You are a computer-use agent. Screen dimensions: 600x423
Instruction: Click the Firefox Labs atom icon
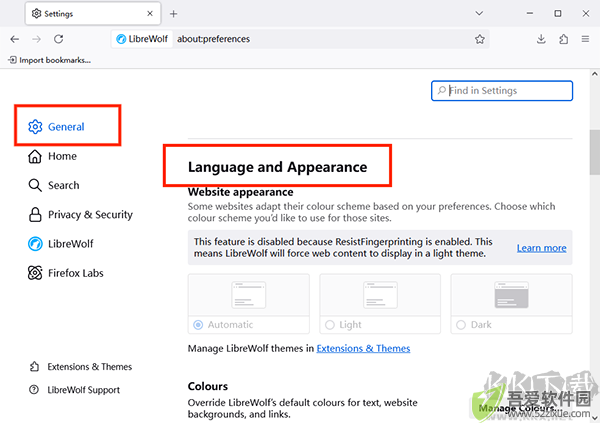(x=35, y=273)
